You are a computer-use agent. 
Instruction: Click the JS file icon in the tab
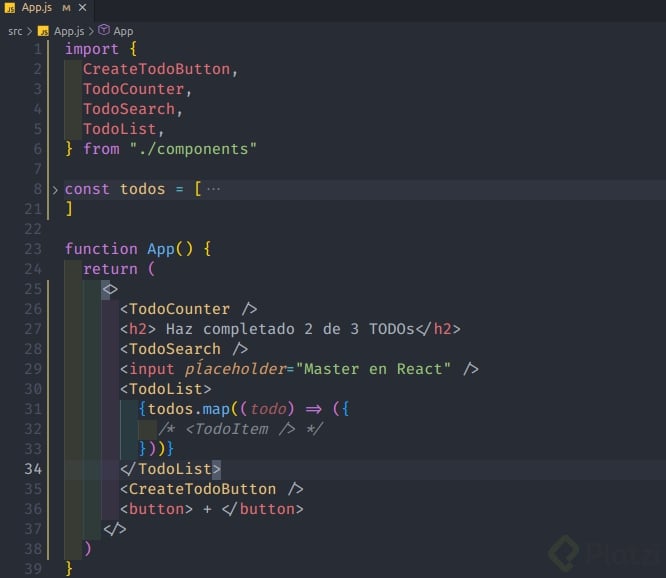coord(10,8)
